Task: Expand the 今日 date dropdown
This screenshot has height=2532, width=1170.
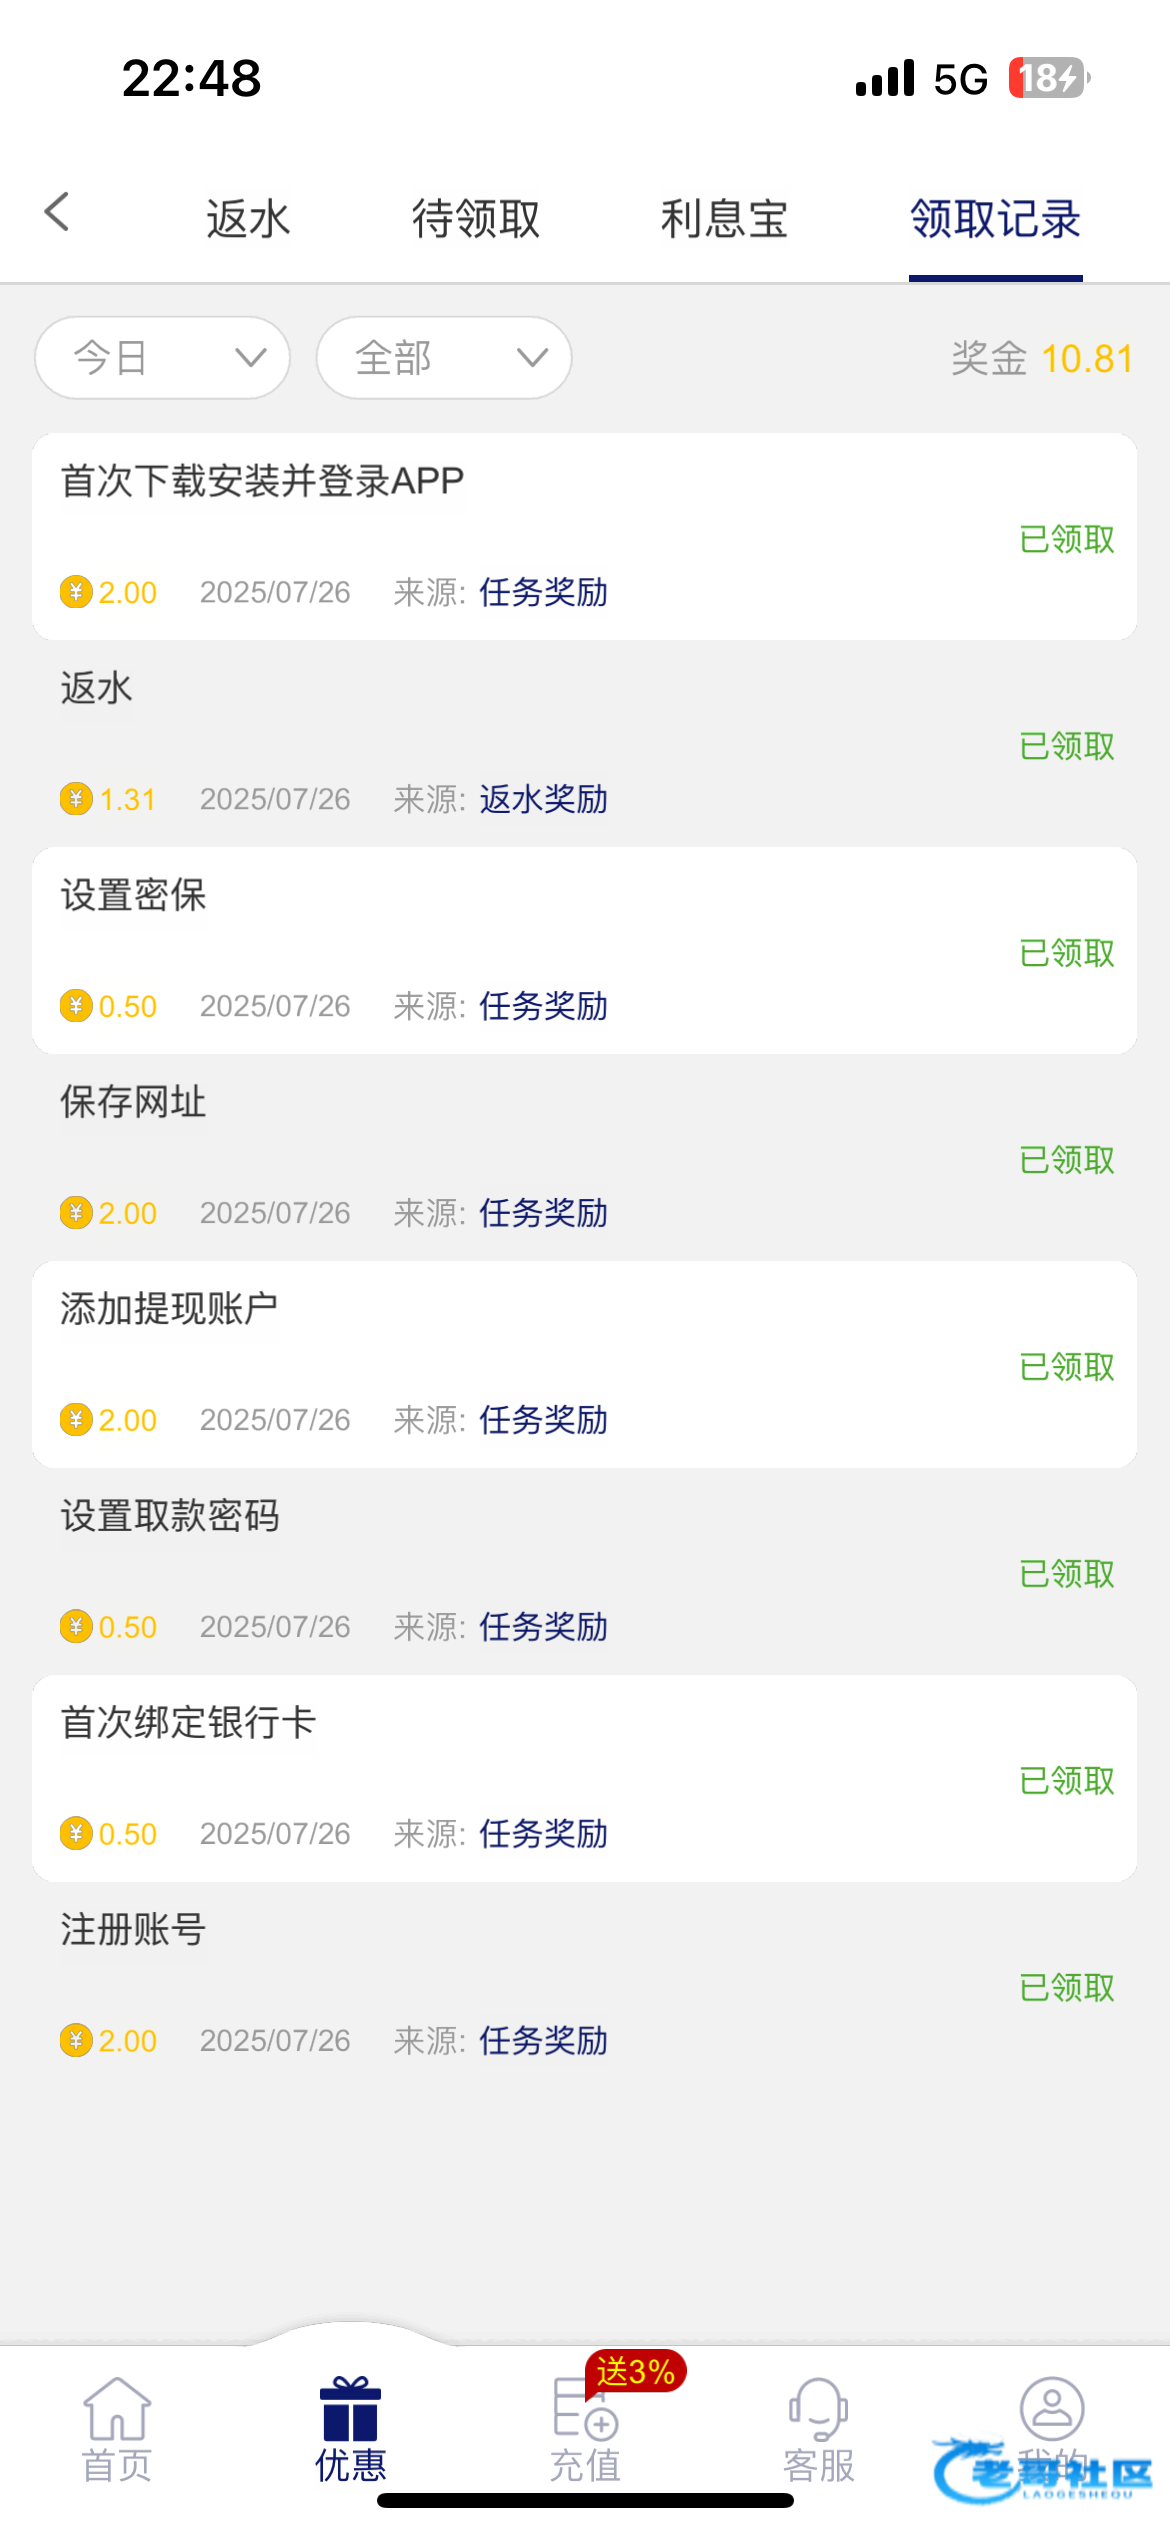Action: [163, 358]
